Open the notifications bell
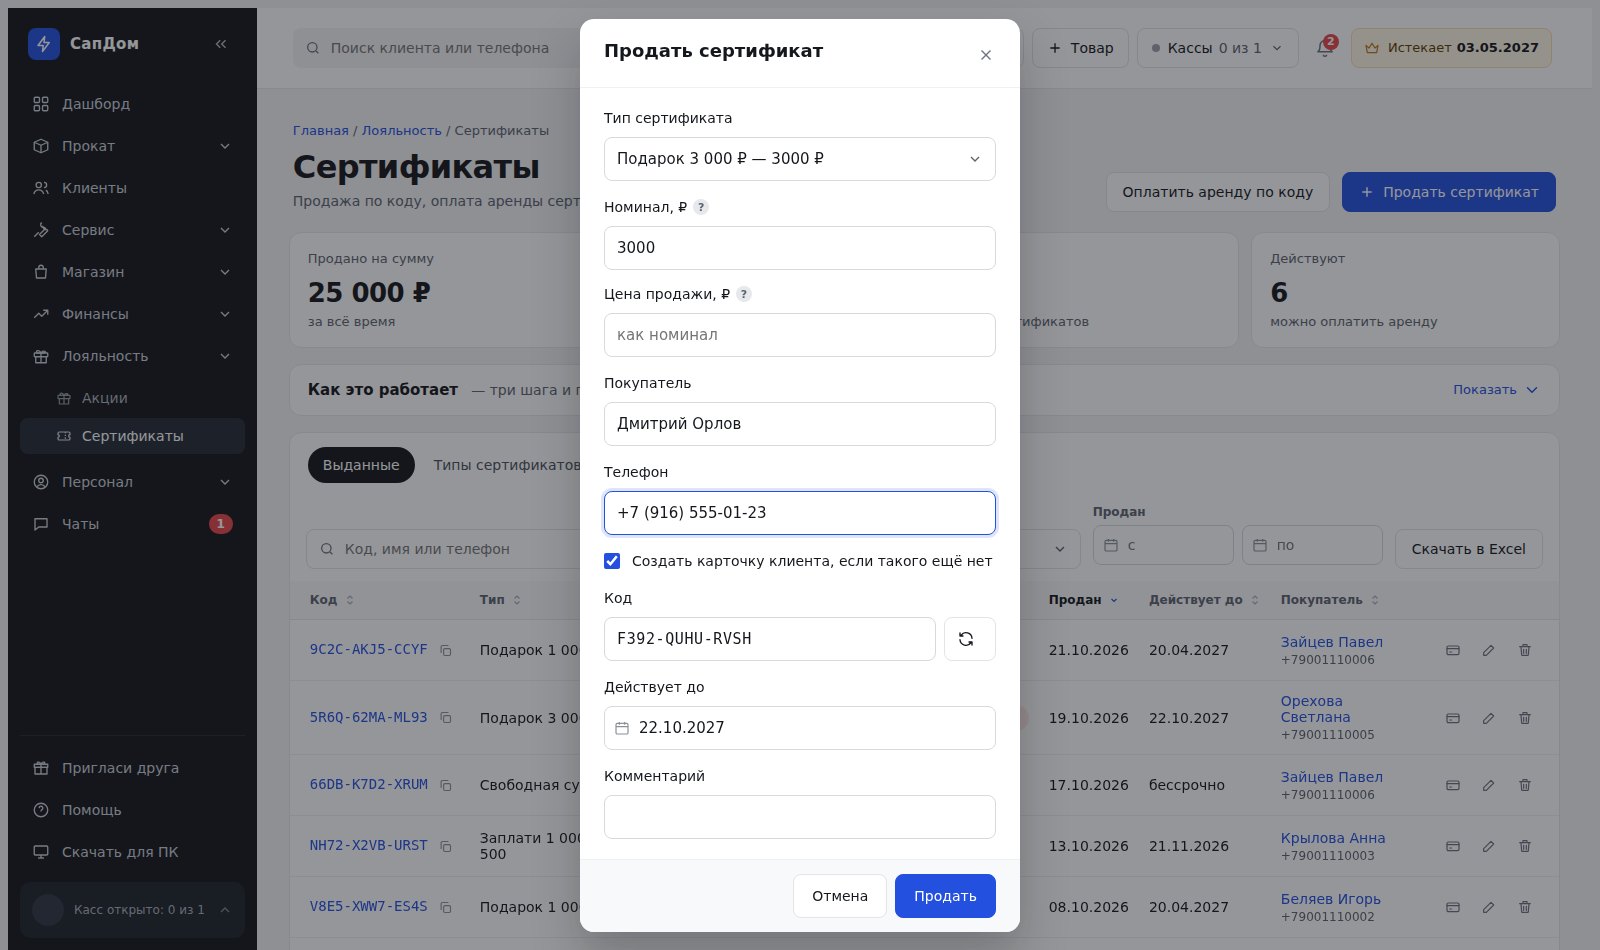1600x950 pixels. (1325, 48)
